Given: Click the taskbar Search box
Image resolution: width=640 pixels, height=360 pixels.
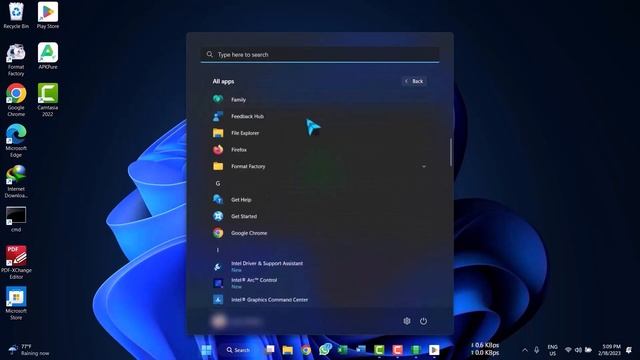Looking at the screenshot, I should point(238,350).
